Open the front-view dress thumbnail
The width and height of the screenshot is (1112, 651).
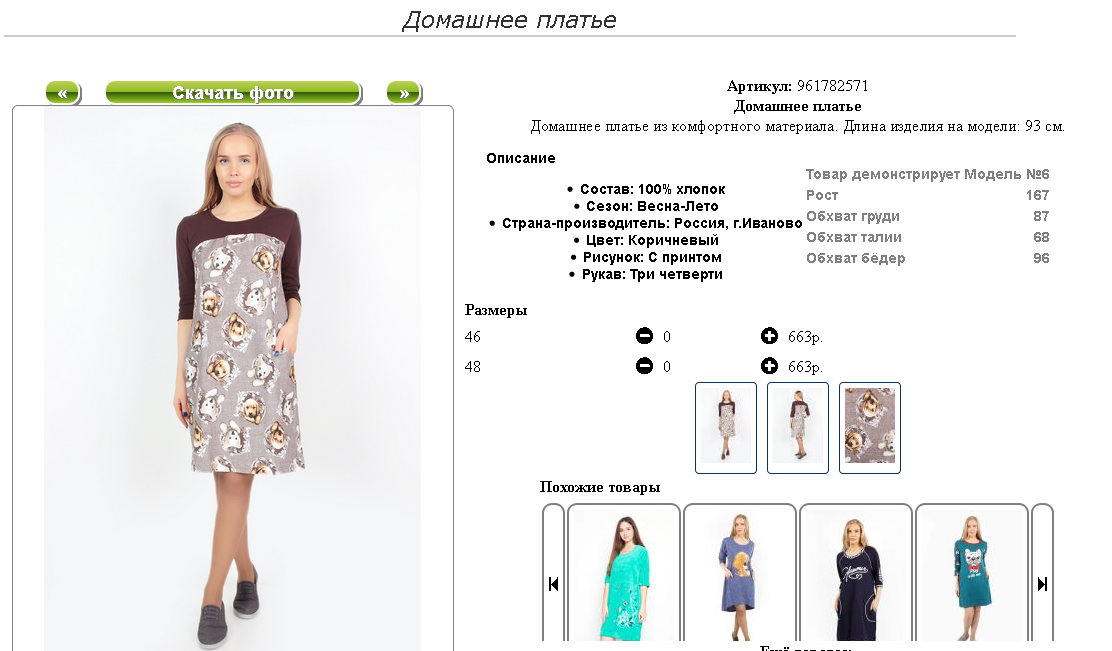(x=725, y=428)
